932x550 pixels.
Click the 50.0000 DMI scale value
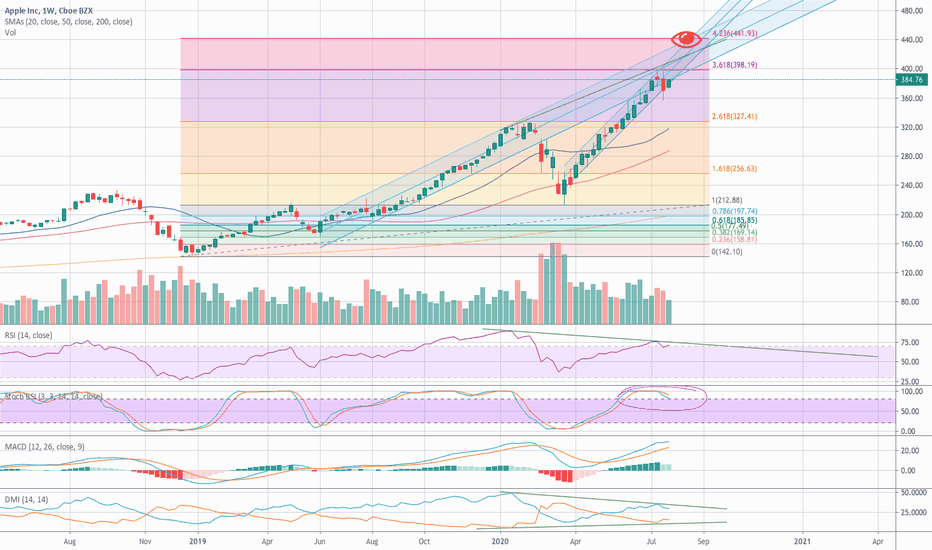point(914,493)
